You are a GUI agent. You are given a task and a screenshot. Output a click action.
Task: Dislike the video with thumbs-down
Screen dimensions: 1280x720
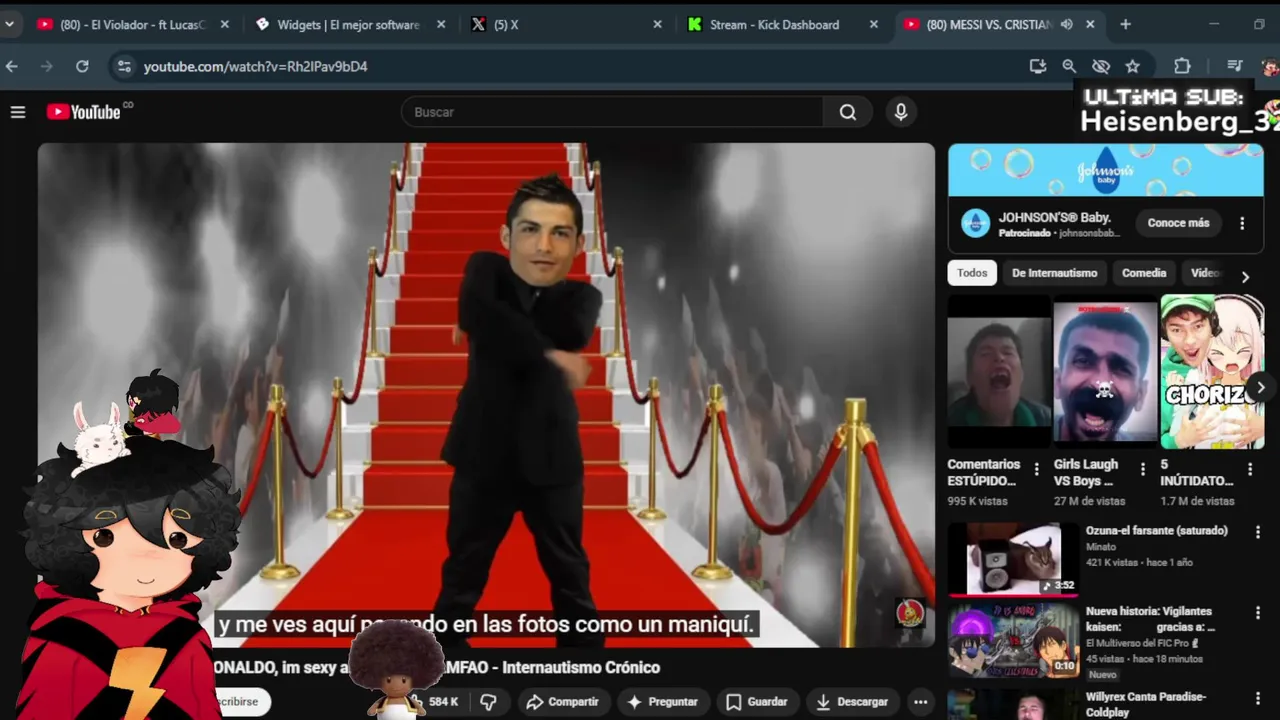[x=488, y=702]
